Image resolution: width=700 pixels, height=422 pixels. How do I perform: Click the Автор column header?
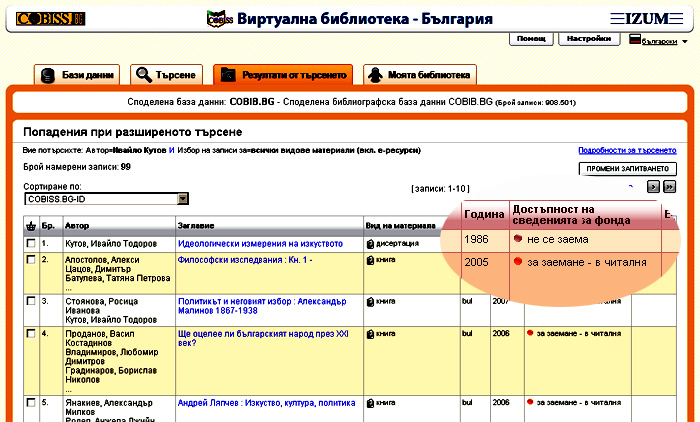pos(77,226)
